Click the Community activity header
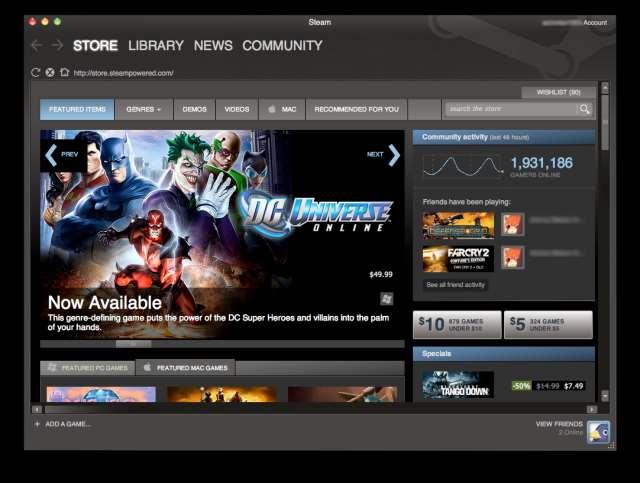Viewport: 640px width, 483px height. 504,137
